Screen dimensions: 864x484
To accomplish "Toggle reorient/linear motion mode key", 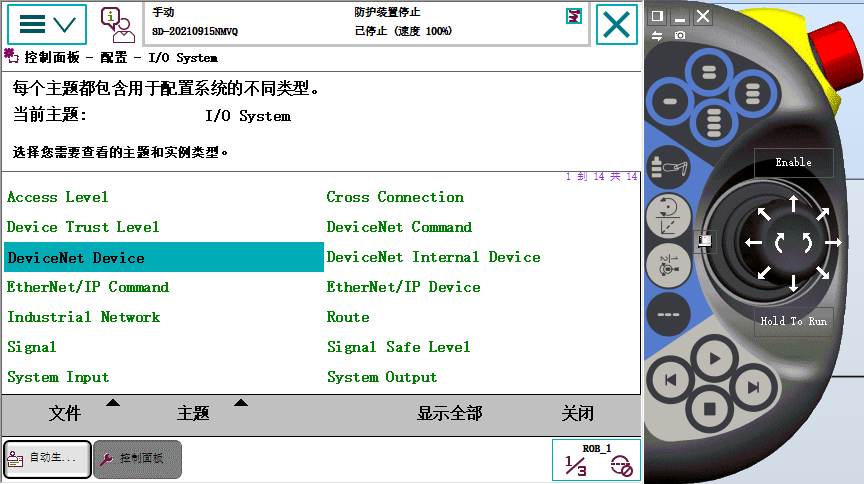I will pos(668,216).
